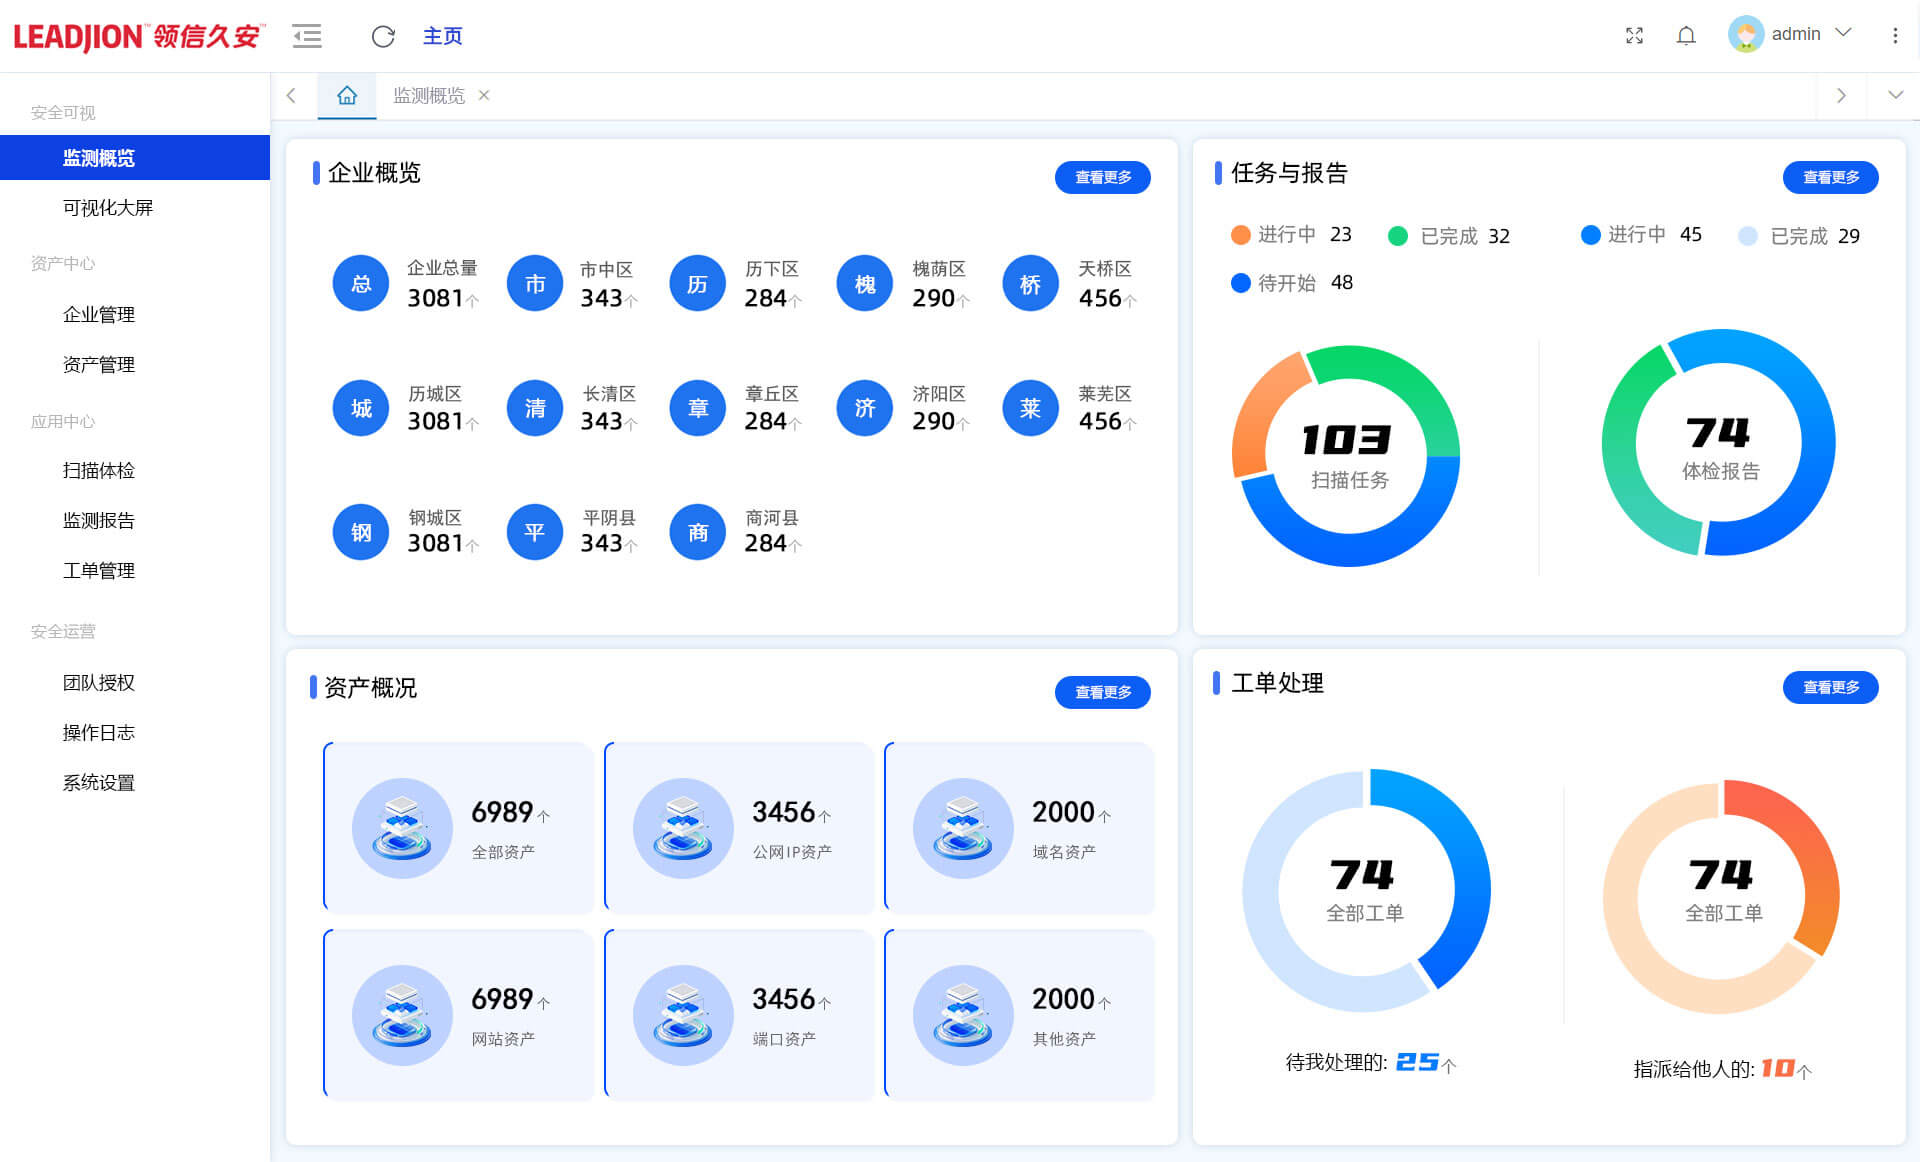Click the 钢 circle icon

[x=361, y=532]
